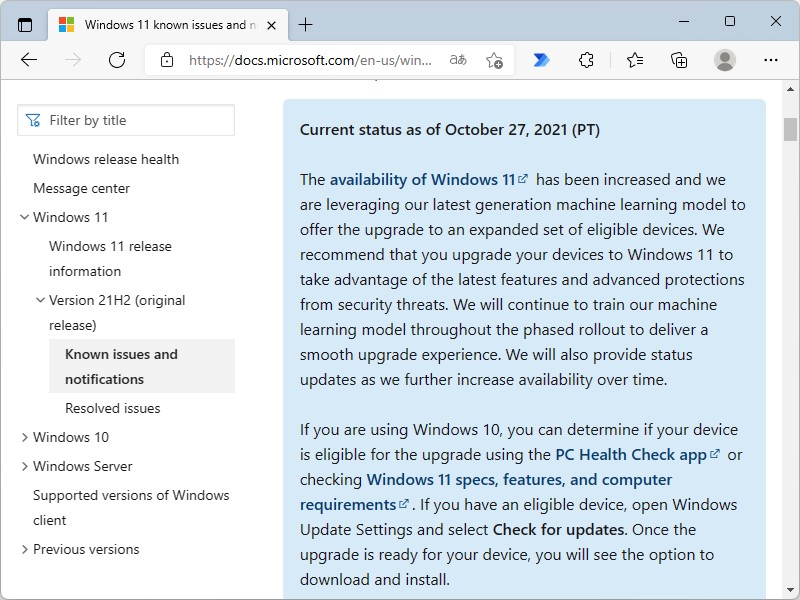Screen dimensions: 800x600
Task: Open the blue Power Automate extension icon
Action: (540, 60)
